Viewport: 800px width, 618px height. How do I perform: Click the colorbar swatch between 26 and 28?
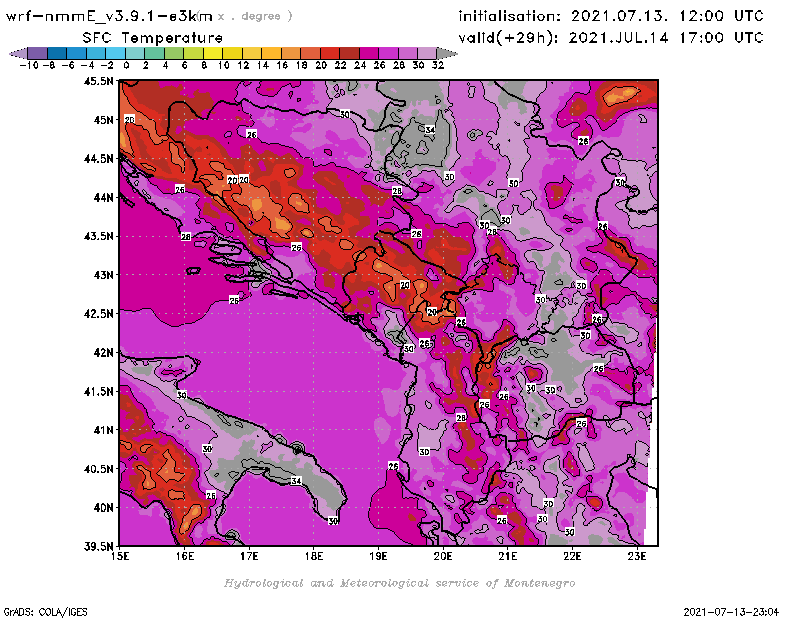point(388,53)
